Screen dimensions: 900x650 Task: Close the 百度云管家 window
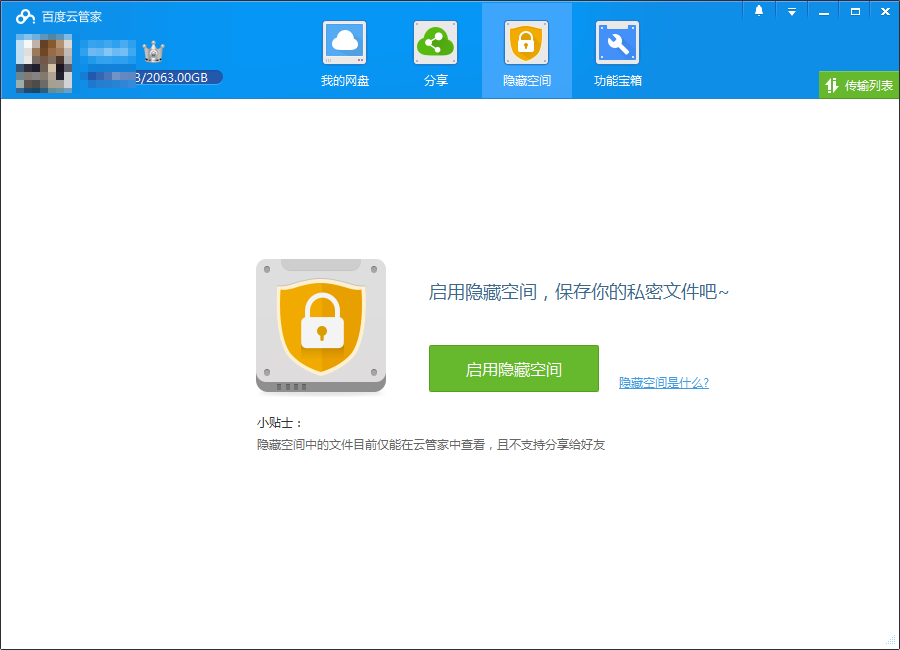884,11
